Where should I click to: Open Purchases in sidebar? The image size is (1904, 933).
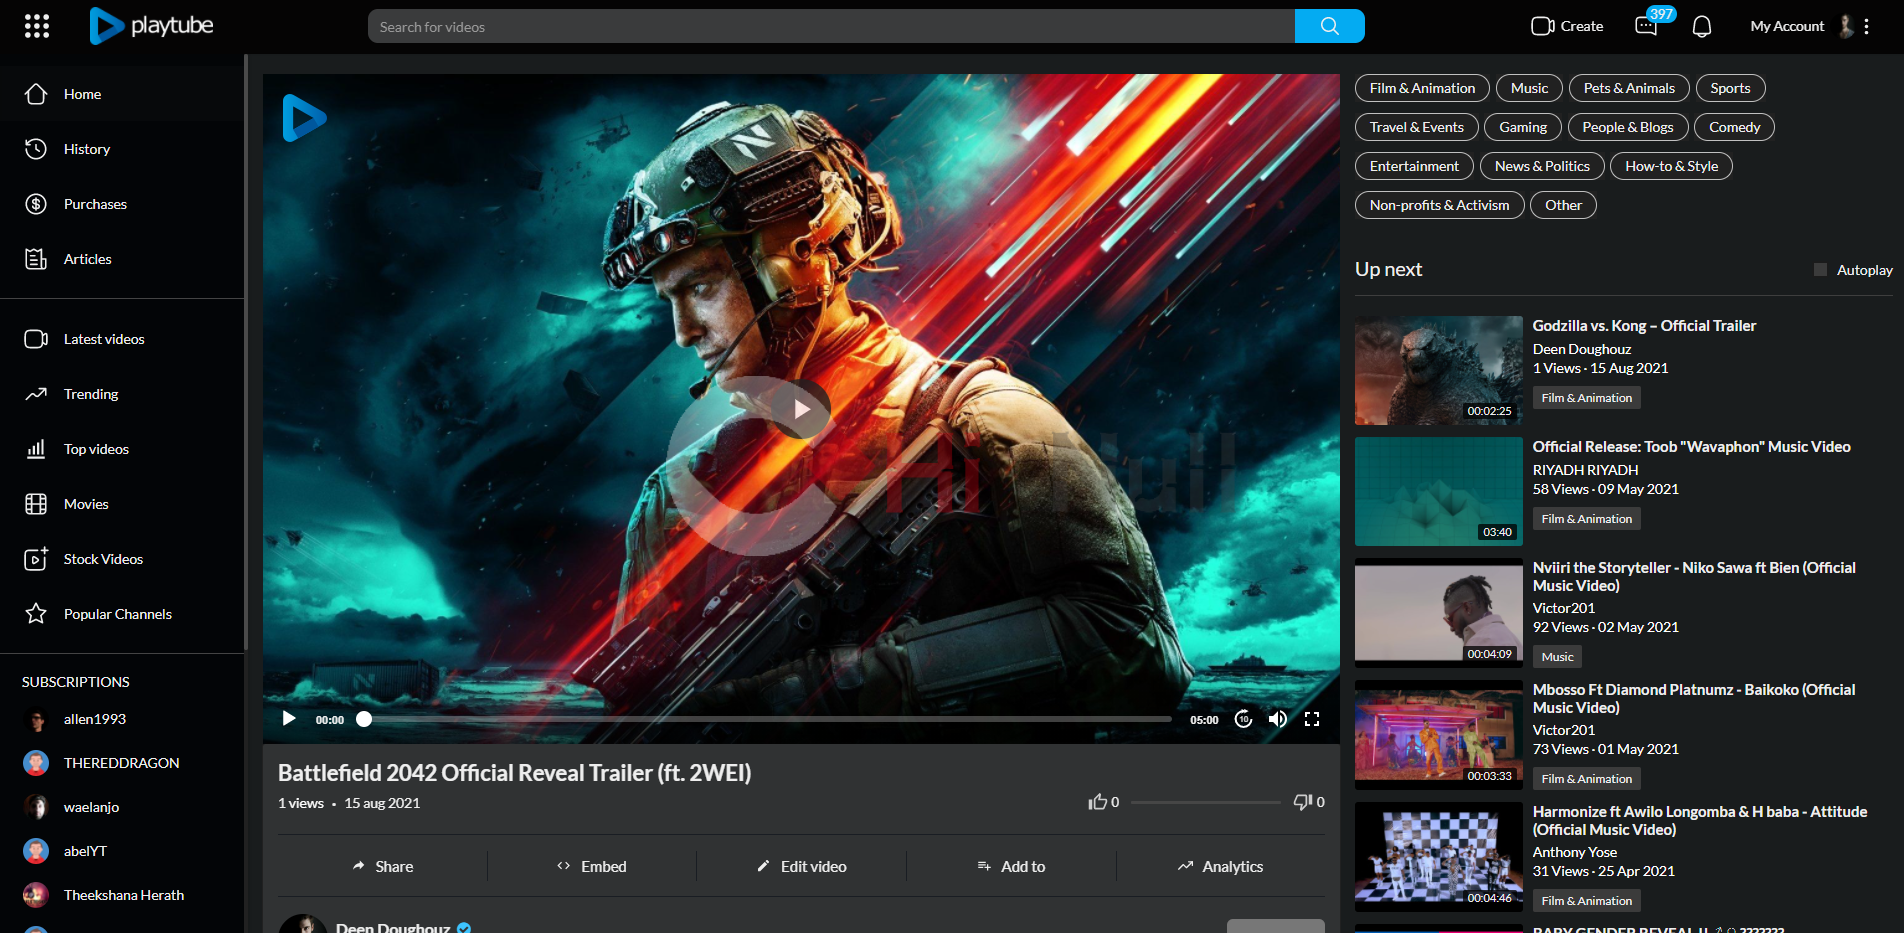[x=122, y=204]
